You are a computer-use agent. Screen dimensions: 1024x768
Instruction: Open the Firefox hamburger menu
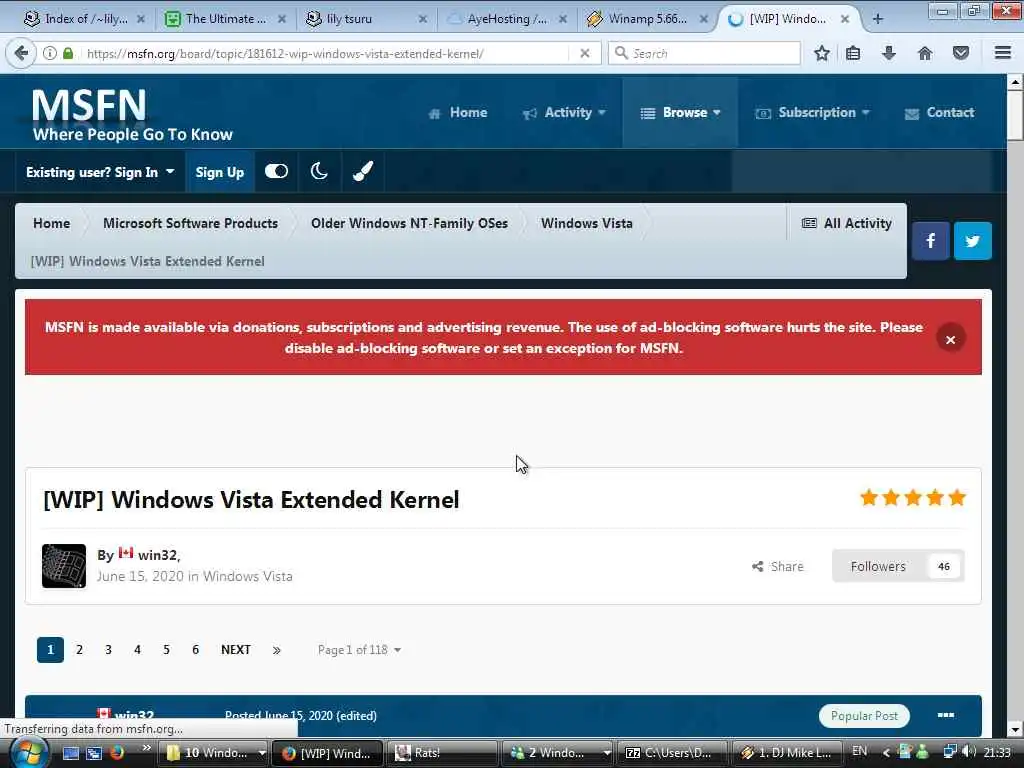(x=1003, y=53)
